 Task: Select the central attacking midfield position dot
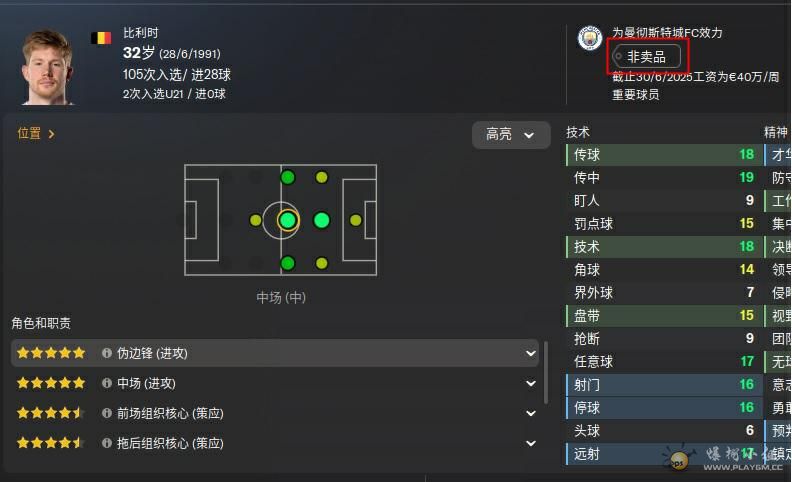point(321,220)
